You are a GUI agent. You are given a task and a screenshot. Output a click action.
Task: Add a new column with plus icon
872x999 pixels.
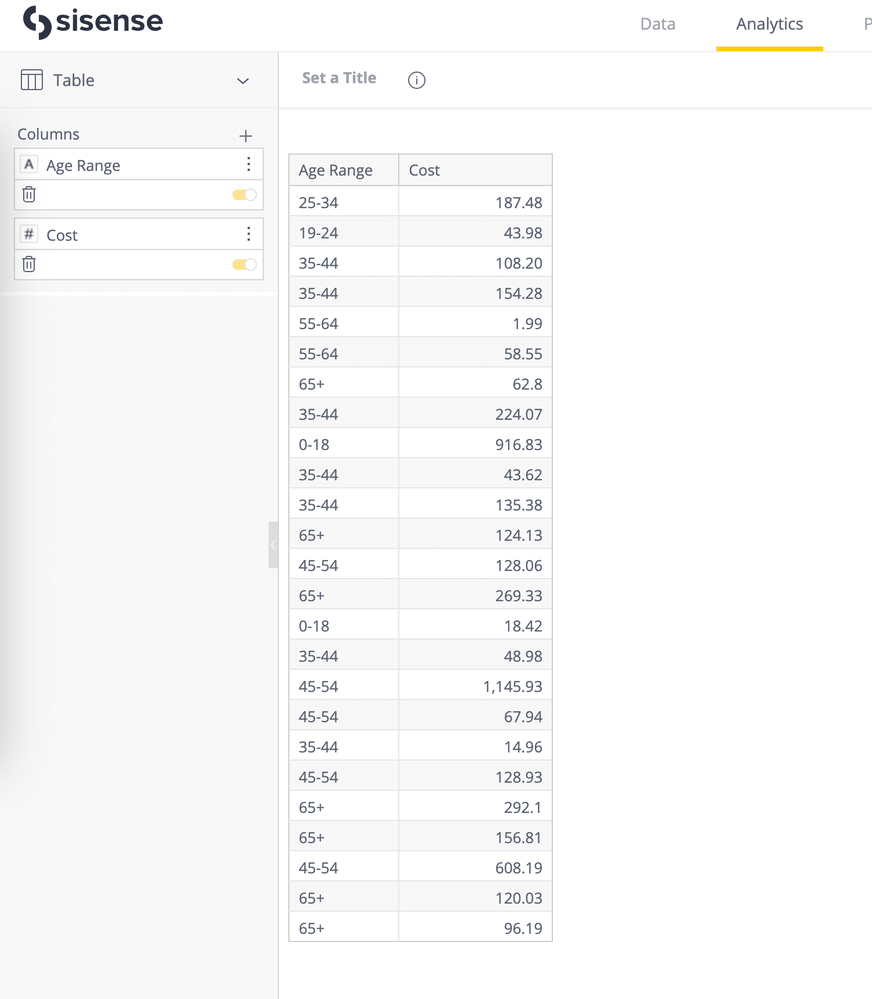click(x=246, y=136)
